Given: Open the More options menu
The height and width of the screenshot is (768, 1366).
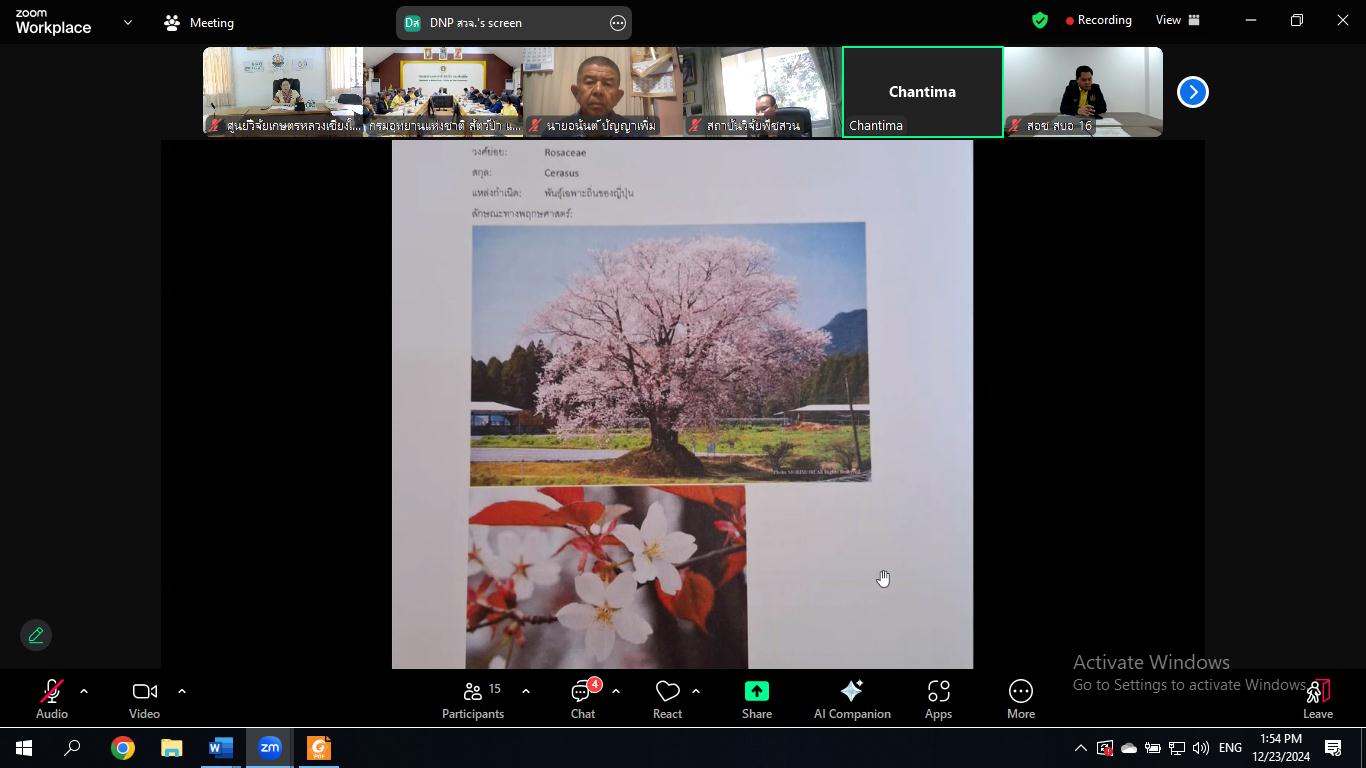Looking at the screenshot, I should pos(1021,699).
